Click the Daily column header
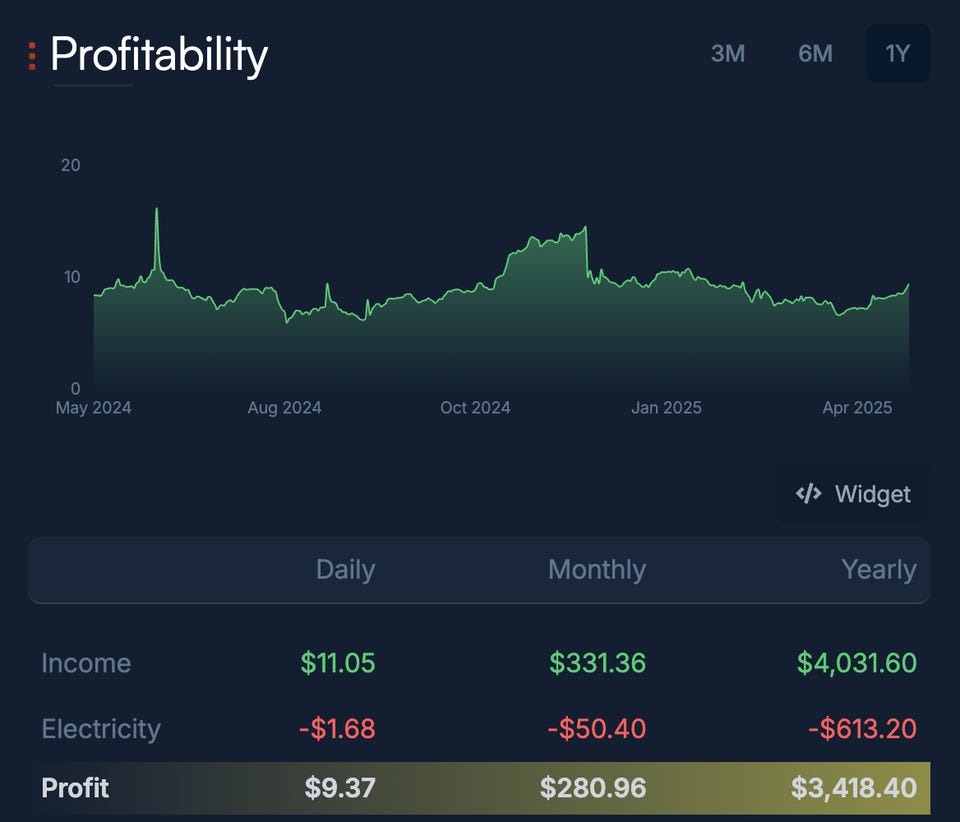 pos(345,569)
